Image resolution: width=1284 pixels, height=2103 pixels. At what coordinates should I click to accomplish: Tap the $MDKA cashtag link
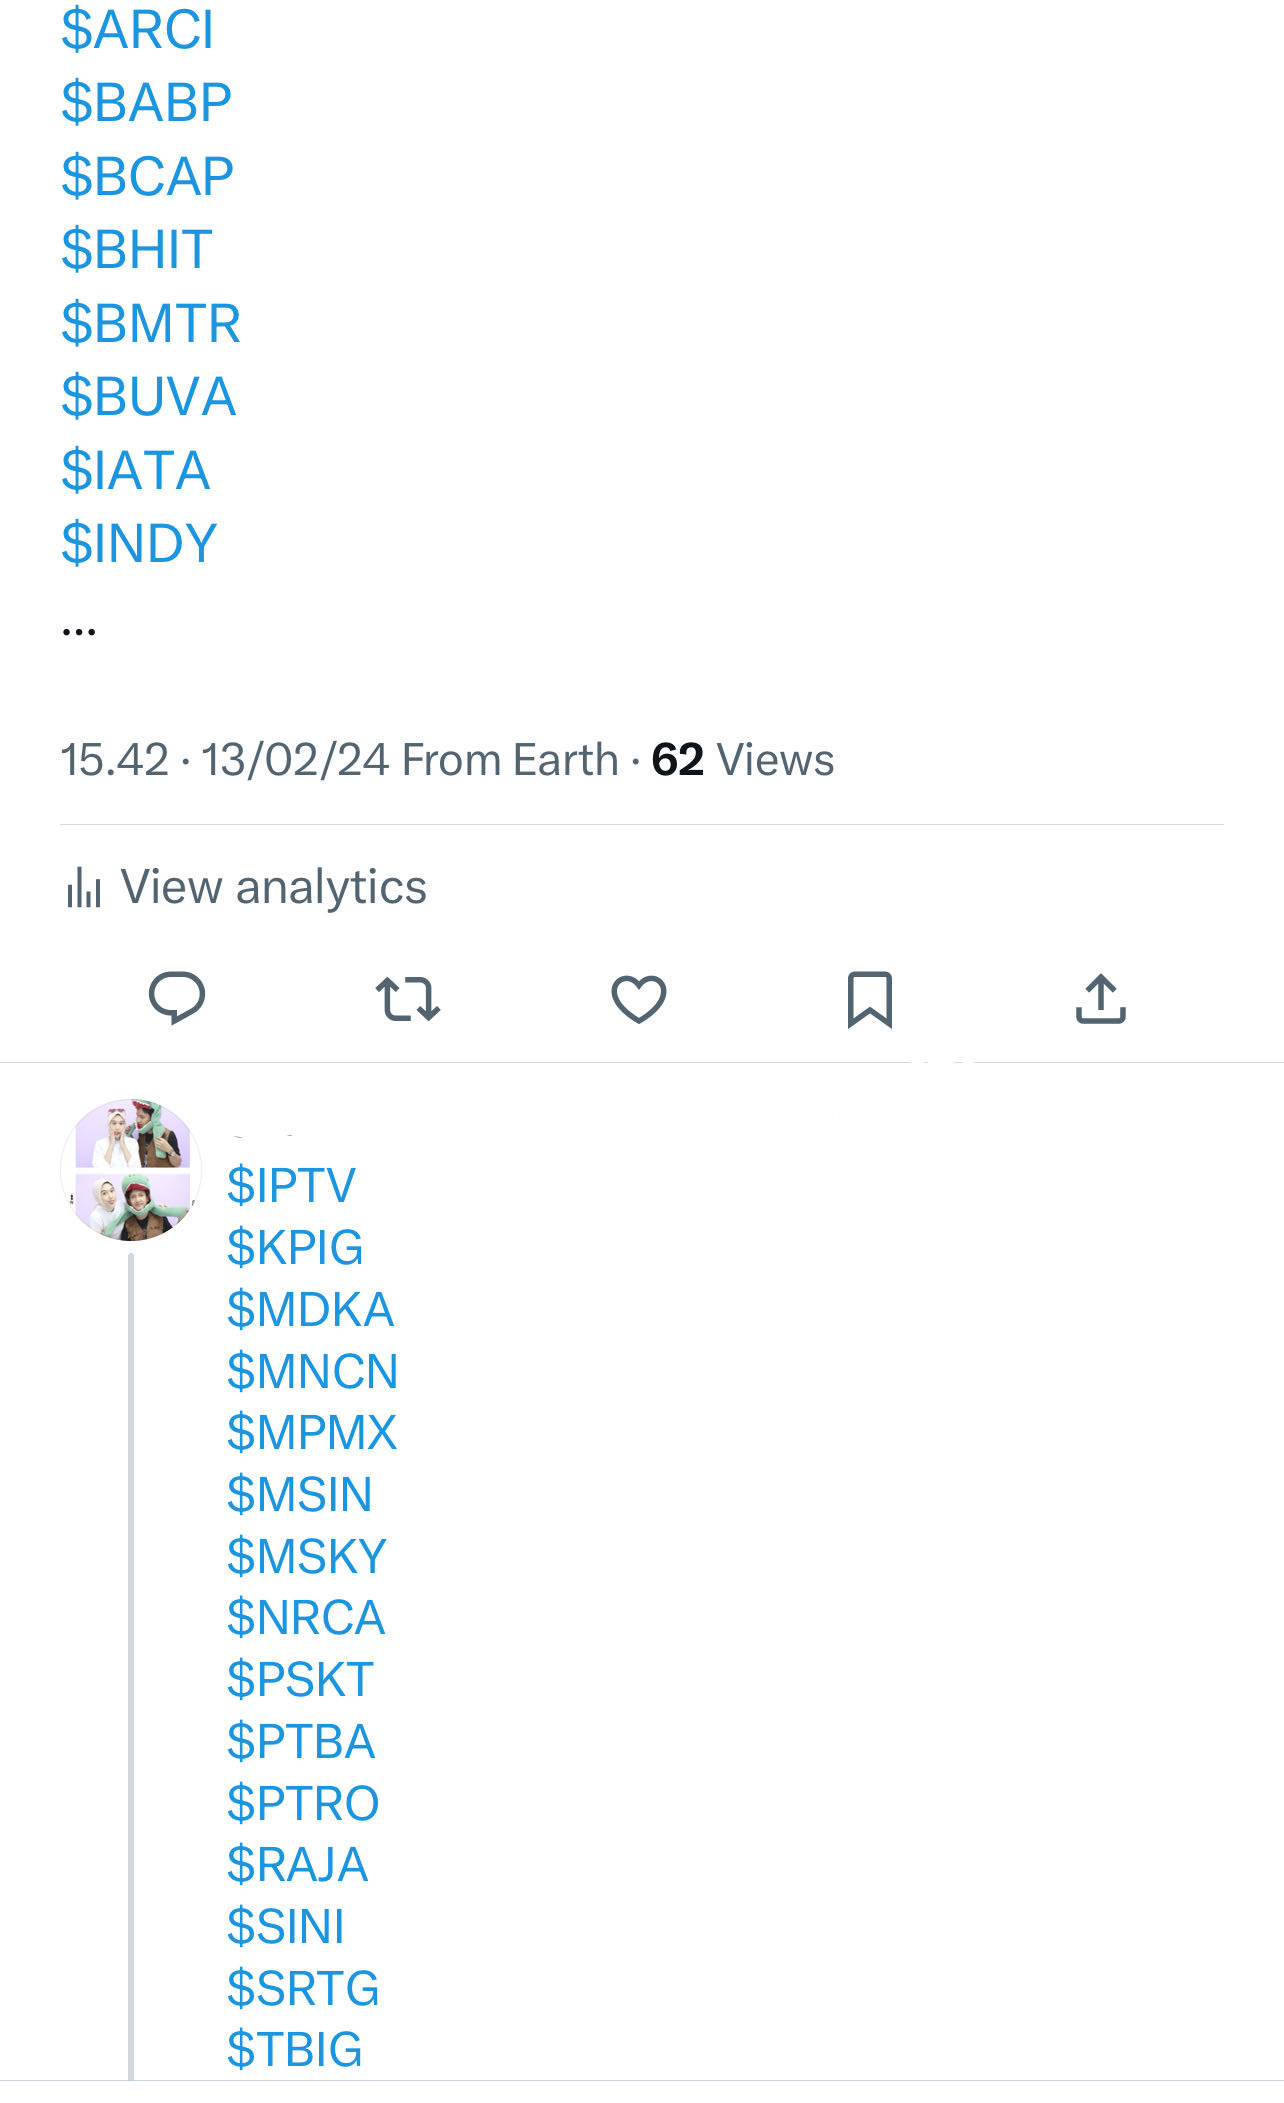310,1309
